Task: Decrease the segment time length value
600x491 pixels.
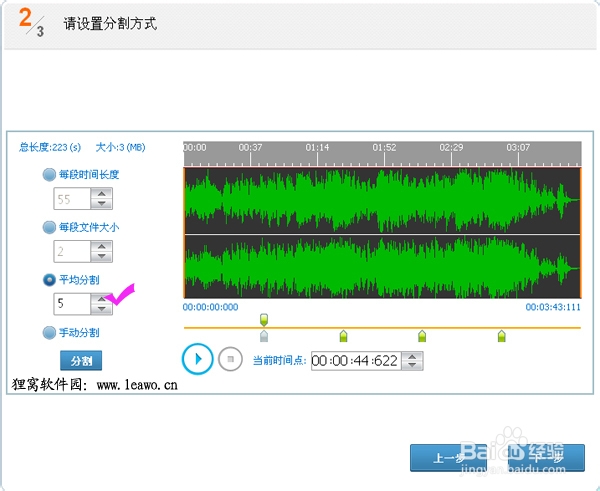Action: click(101, 204)
